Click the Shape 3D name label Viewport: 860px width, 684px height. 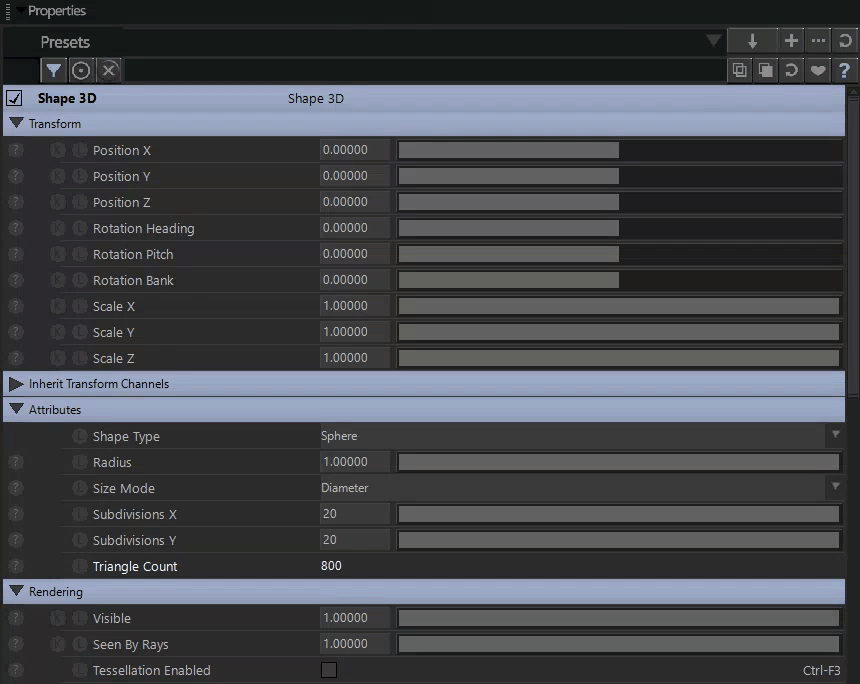point(67,98)
